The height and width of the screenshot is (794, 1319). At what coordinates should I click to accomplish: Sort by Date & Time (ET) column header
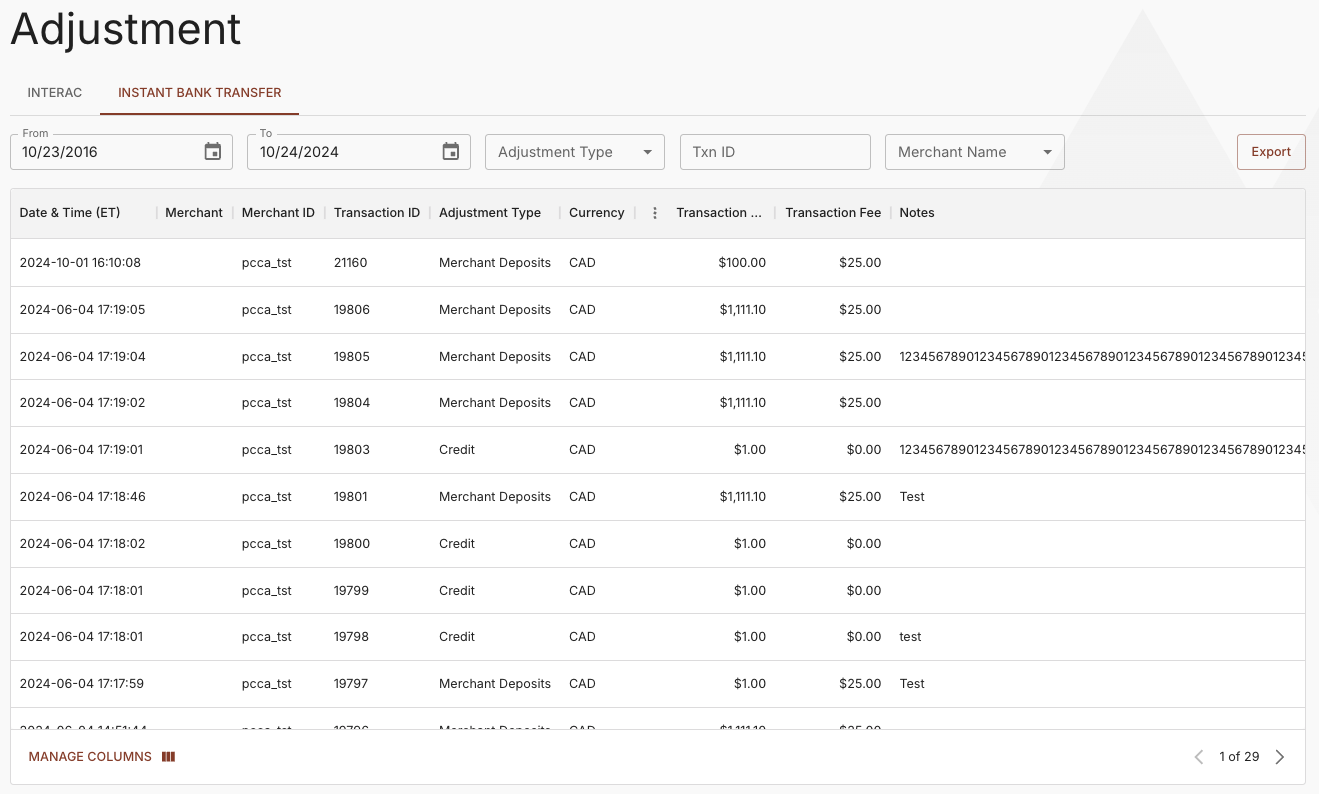tap(70, 213)
